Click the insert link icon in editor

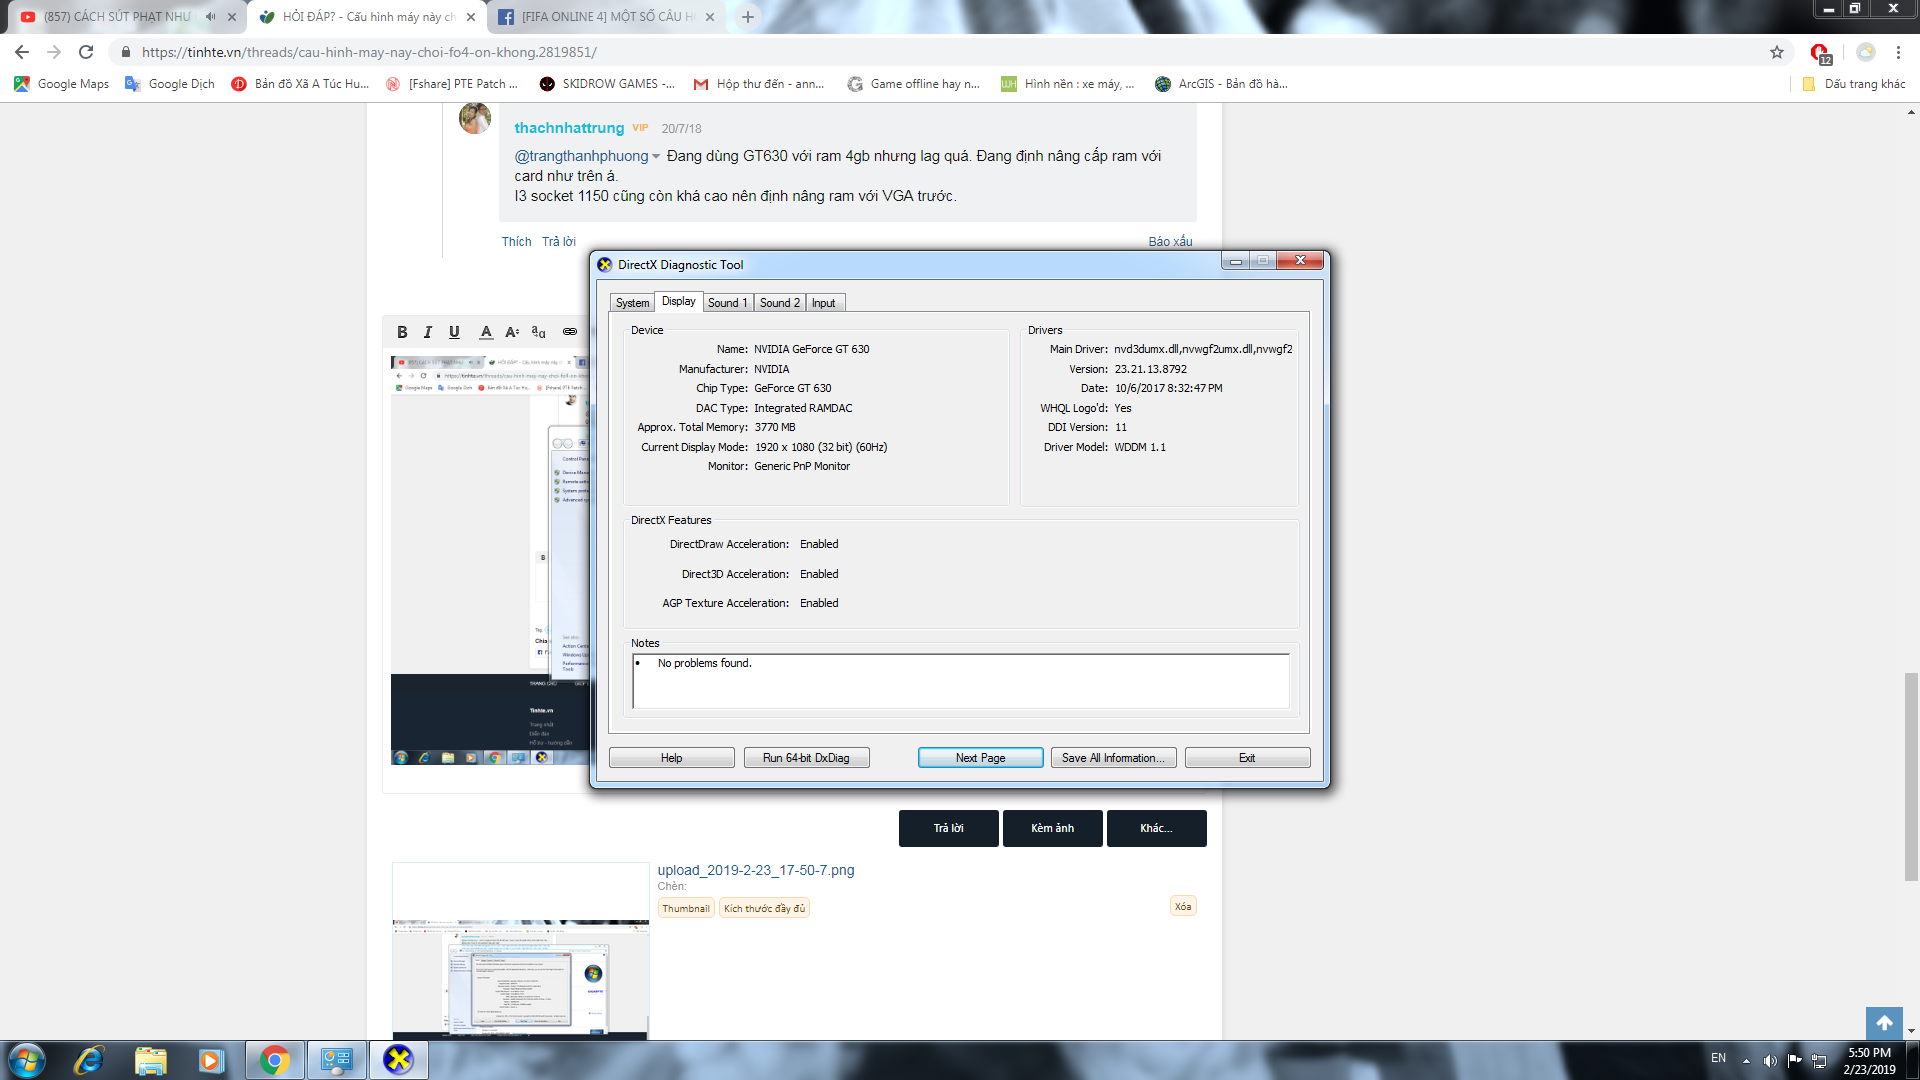(x=570, y=332)
